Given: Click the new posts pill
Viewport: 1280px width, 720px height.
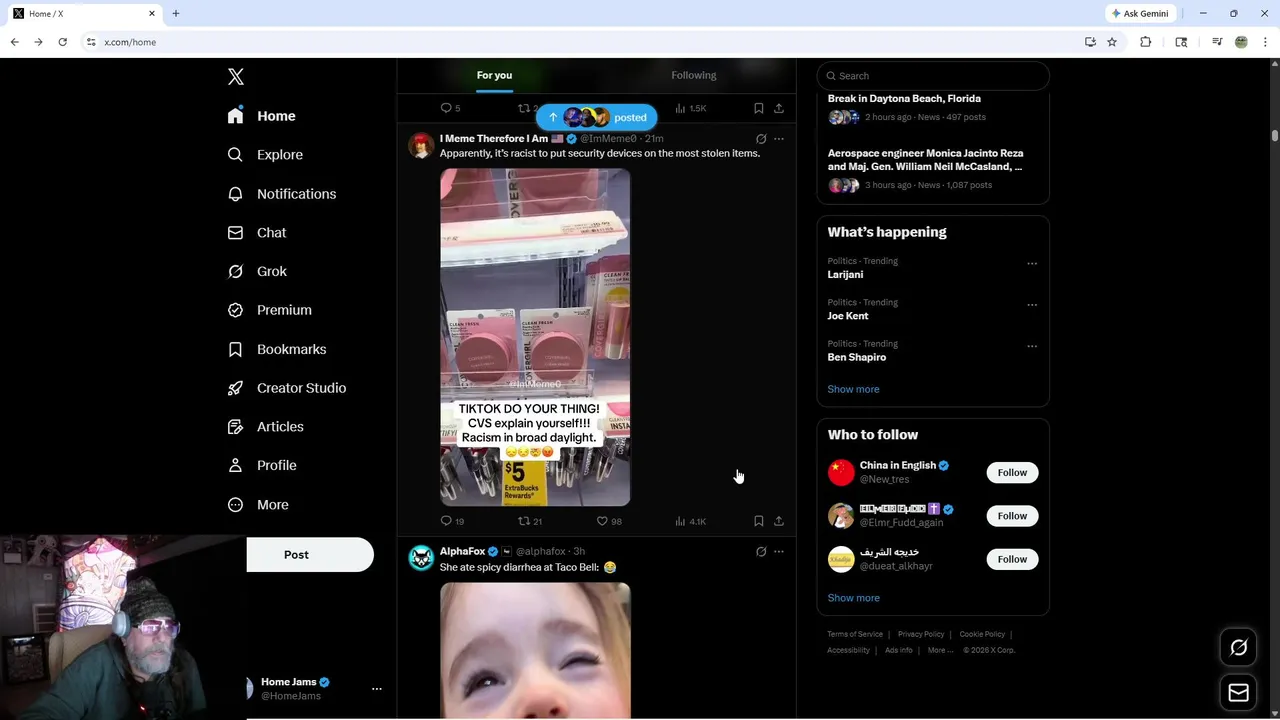Looking at the screenshot, I should pyautogui.click(x=596, y=117).
